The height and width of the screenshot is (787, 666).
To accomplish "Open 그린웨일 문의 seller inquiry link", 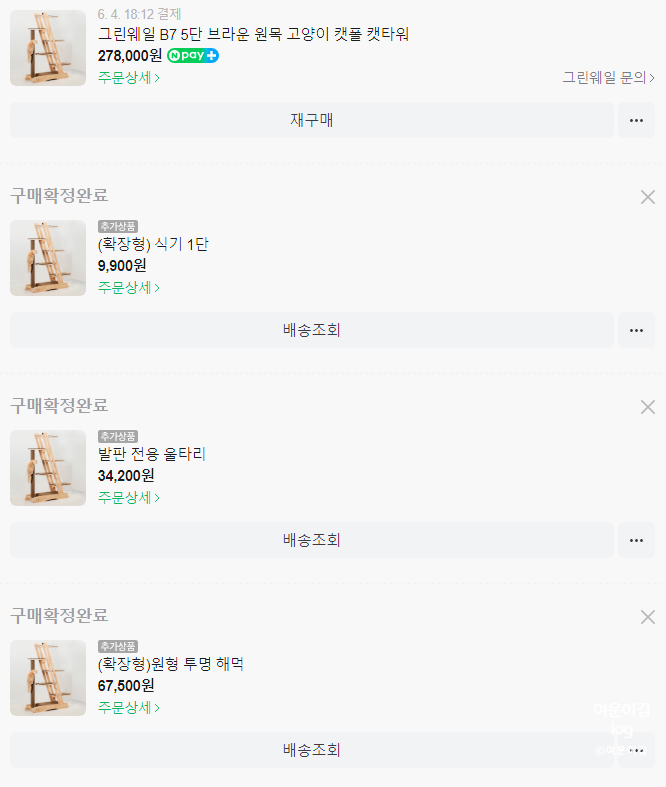I will tap(608, 77).
